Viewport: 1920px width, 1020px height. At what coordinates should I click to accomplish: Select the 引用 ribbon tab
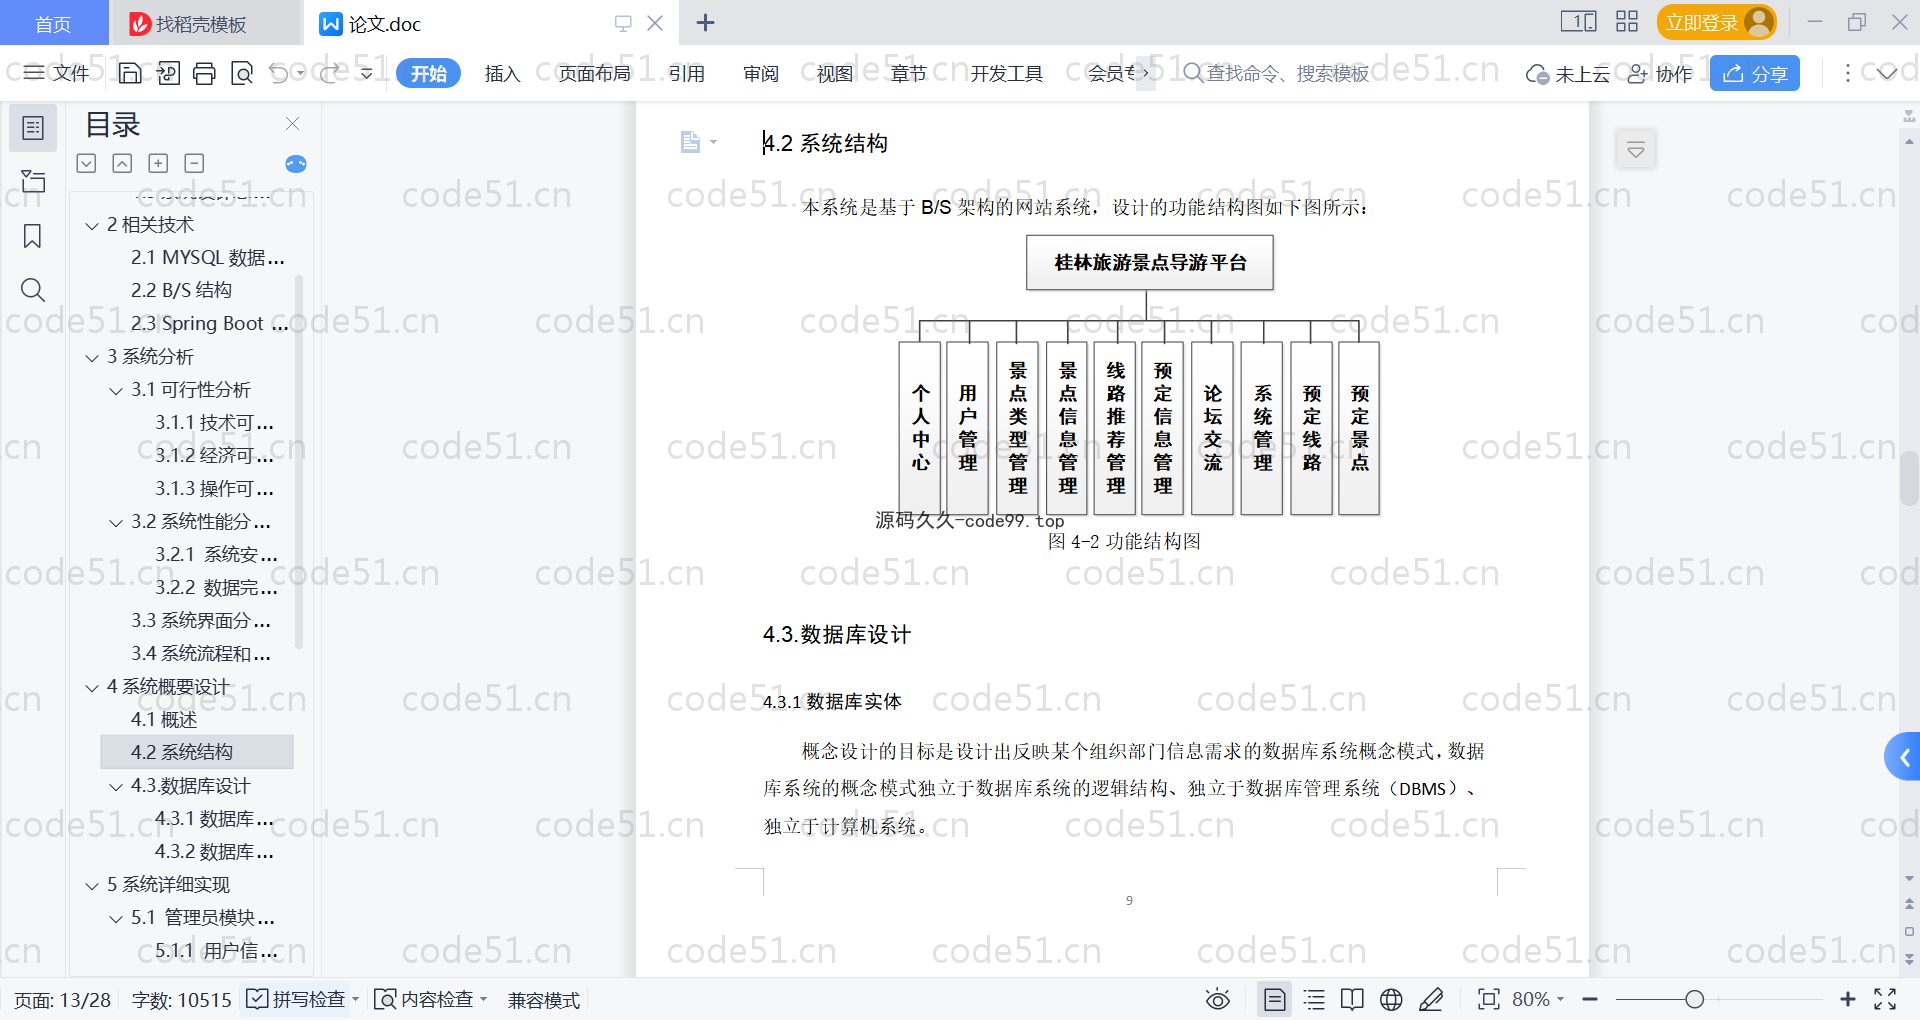pos(687,73)
